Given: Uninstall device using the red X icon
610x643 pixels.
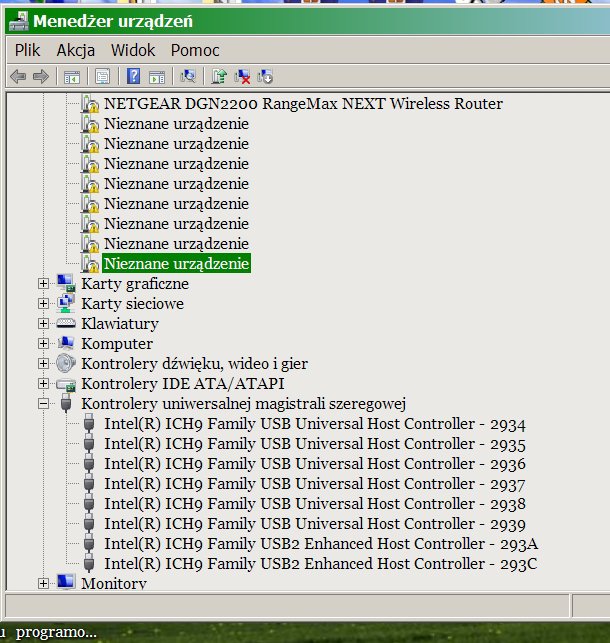Looking at the screenshot, I should (242, 76).
